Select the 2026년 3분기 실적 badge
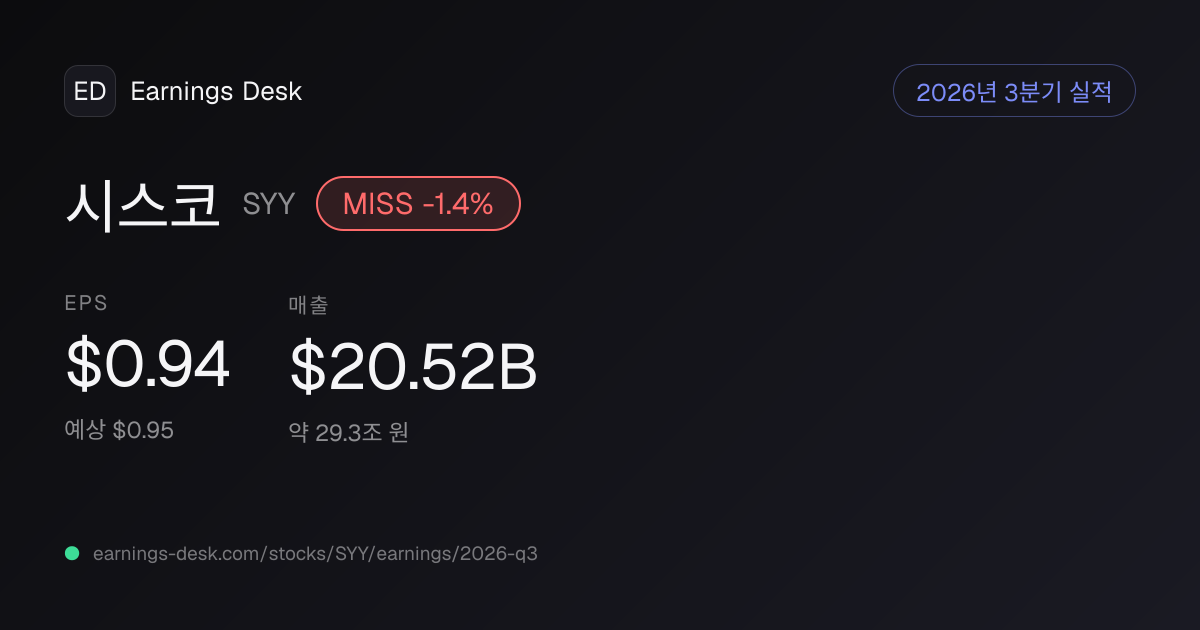 1014,91
